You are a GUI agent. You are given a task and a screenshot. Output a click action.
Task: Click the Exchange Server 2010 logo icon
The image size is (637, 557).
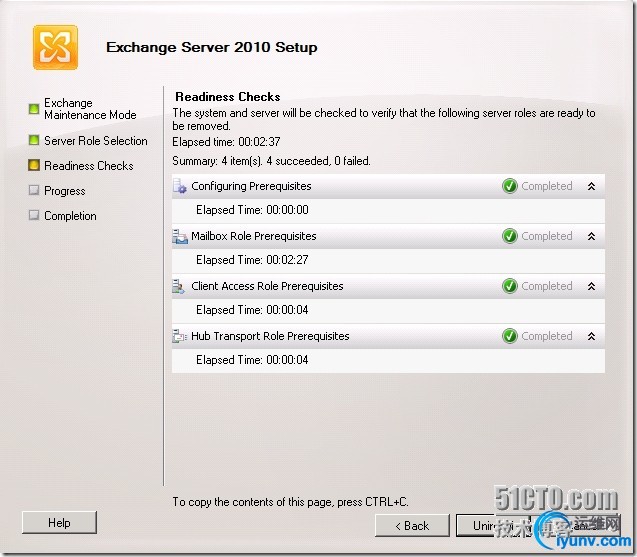[55, 48]
